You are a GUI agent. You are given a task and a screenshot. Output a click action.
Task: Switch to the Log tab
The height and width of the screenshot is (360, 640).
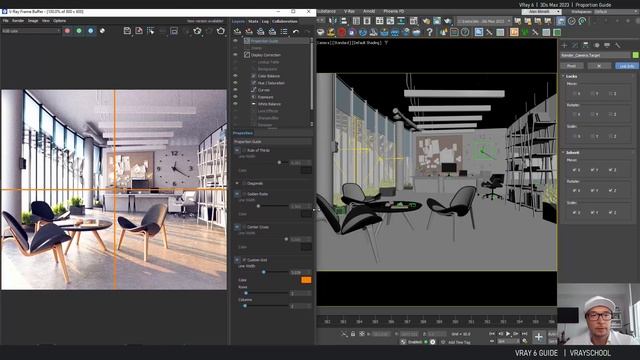tap(265, 21)
